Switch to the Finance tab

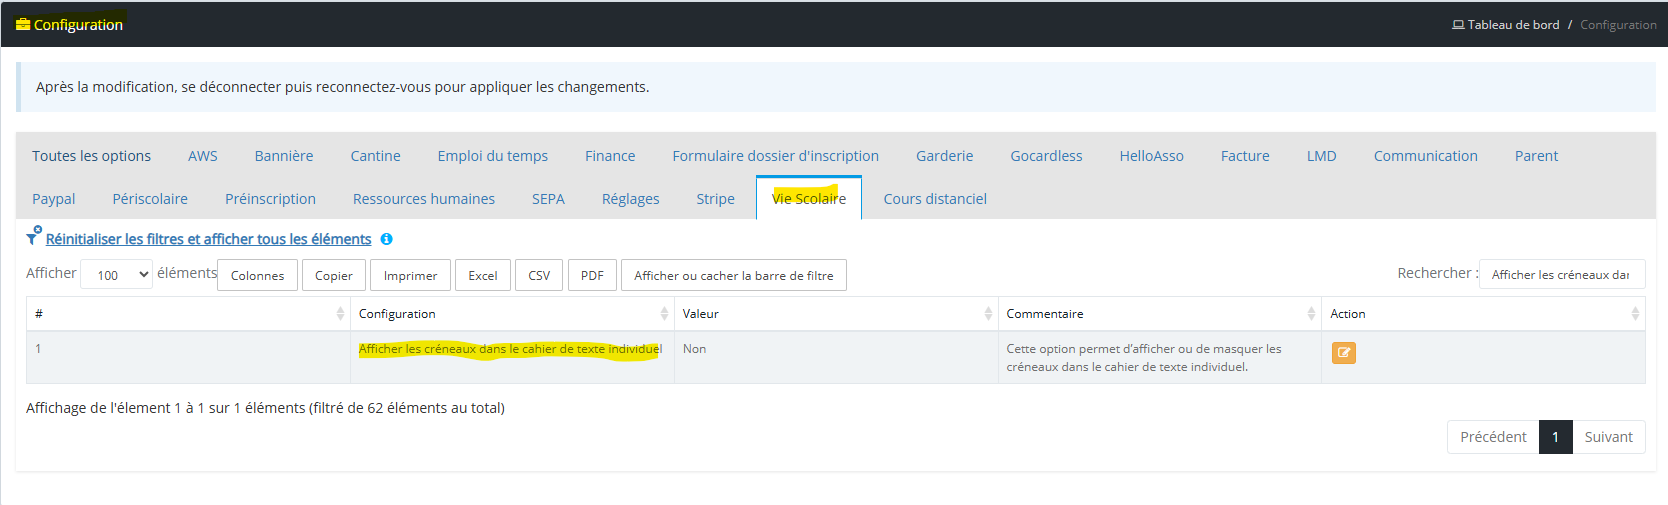(610, 156)
